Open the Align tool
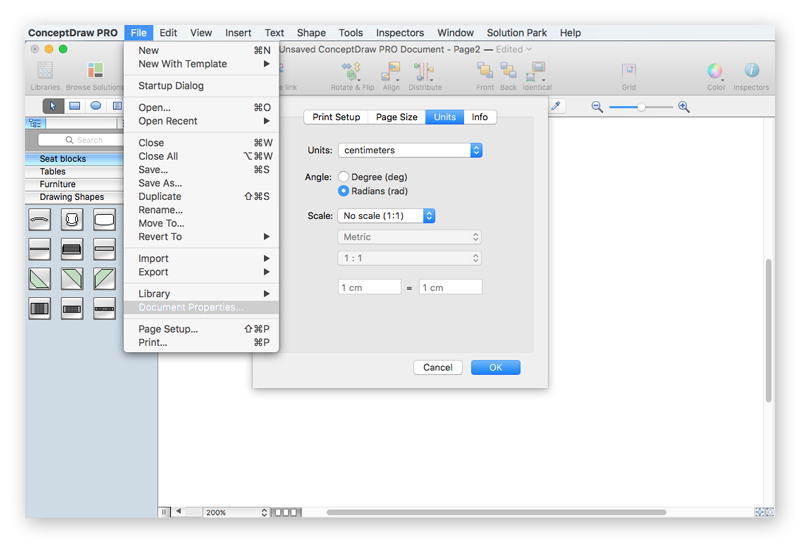This screenshot has width=800, height=543. [391, 71]
